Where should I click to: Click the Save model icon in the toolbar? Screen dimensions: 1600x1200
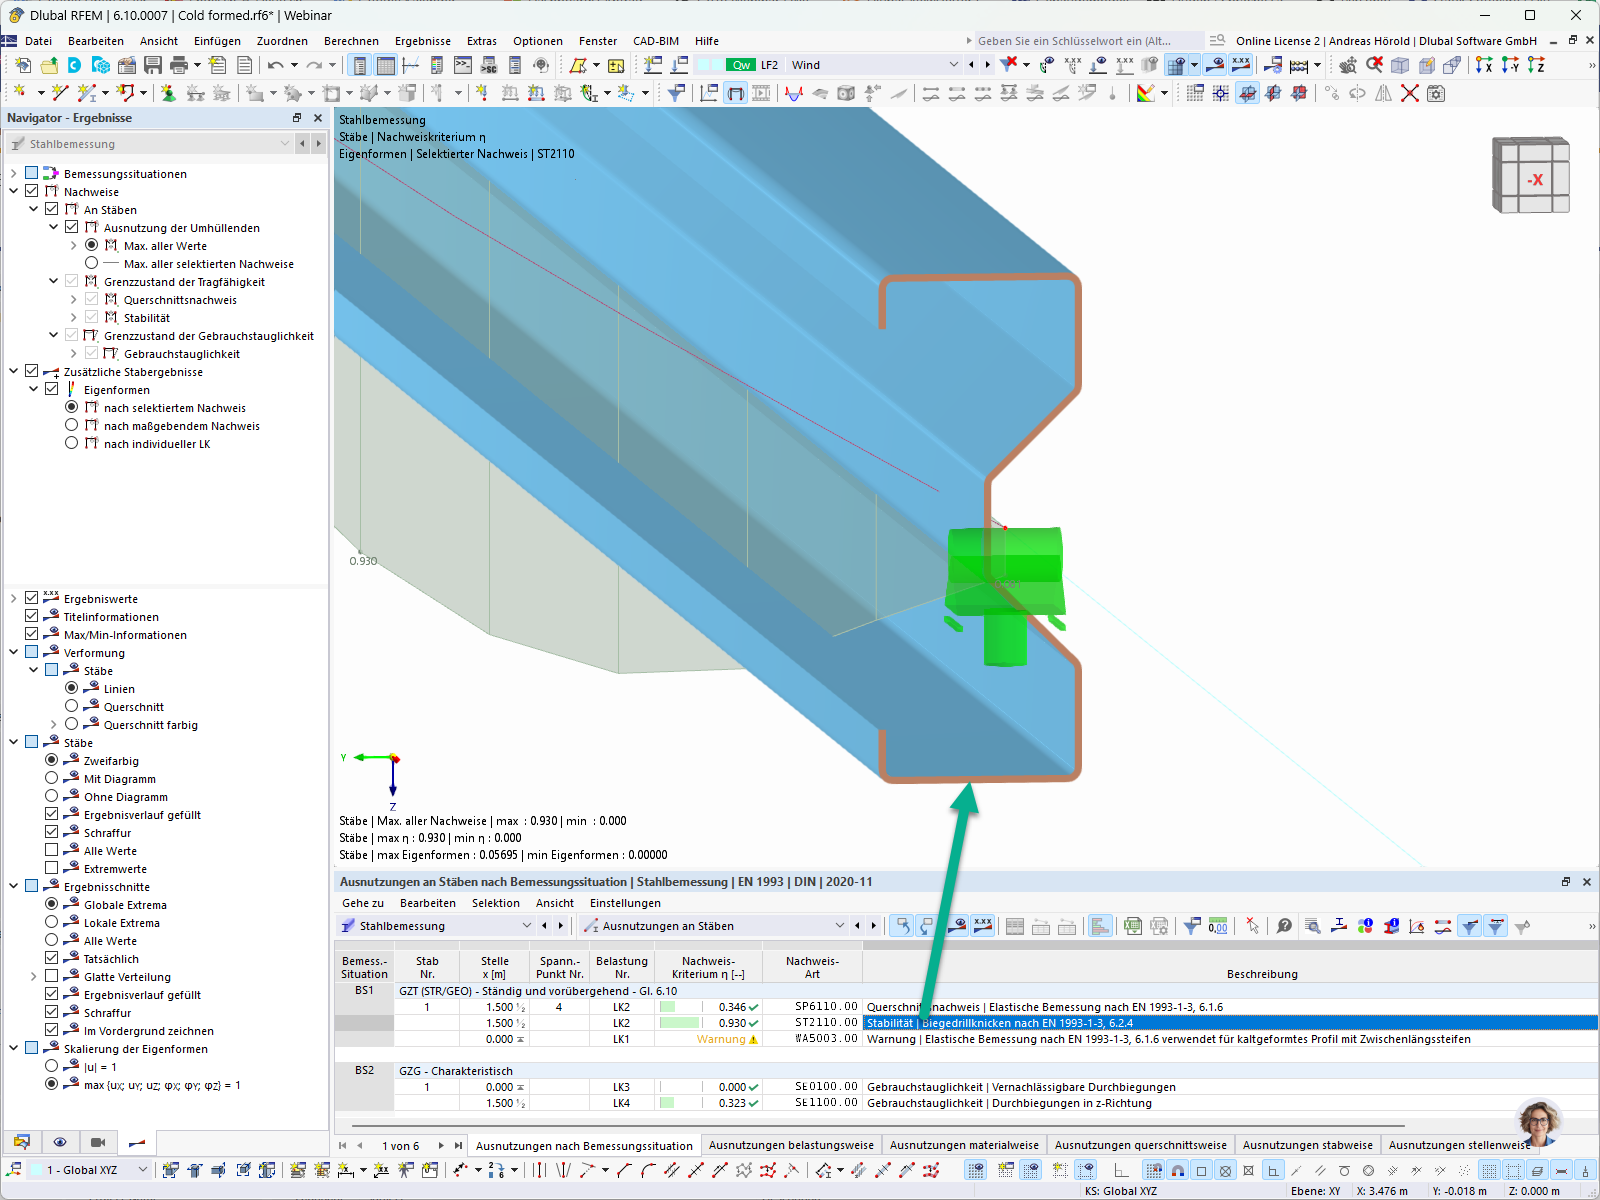point(153,65)
